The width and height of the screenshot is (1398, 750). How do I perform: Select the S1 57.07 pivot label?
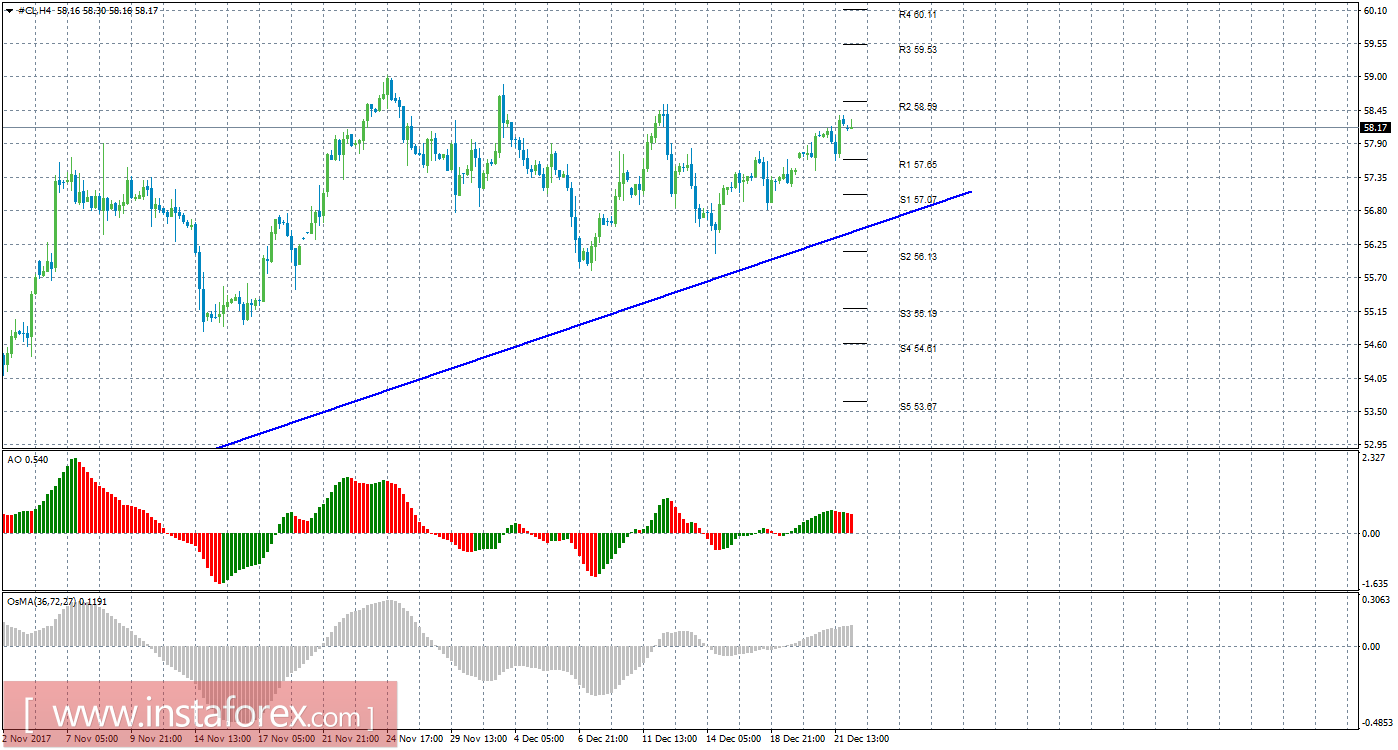point(918,200)
